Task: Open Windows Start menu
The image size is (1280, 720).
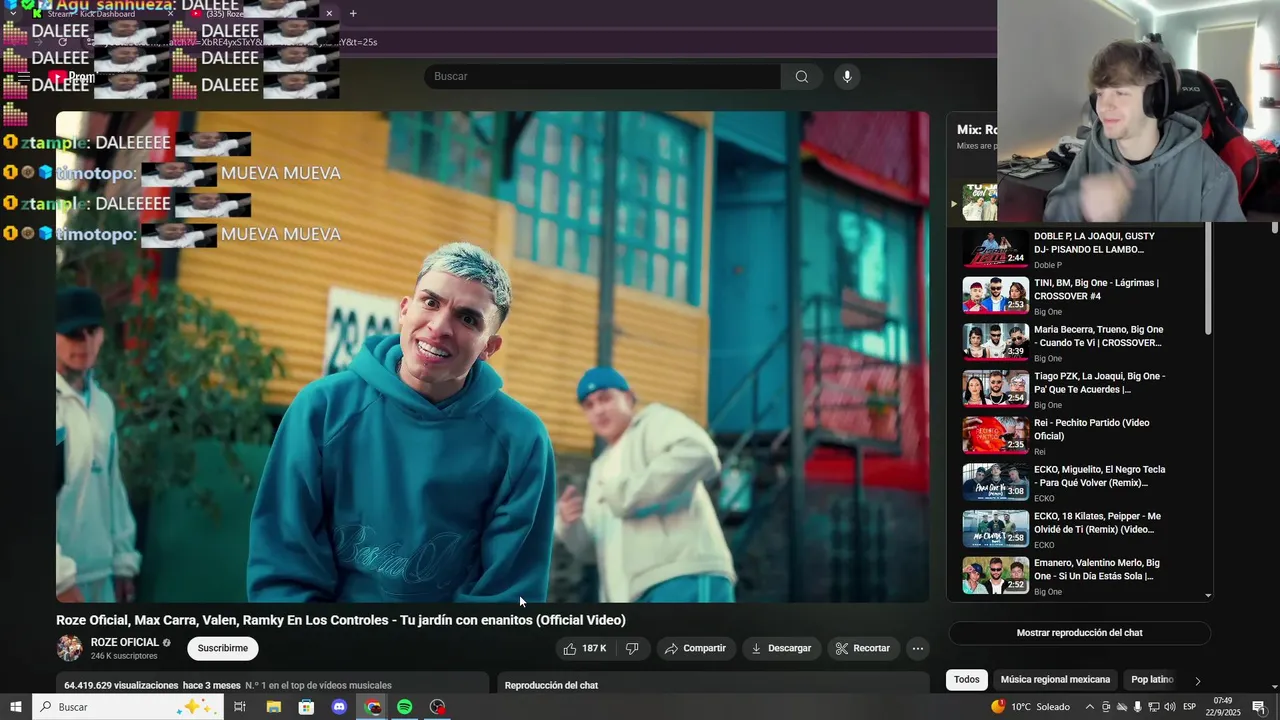Action: (x=15, y=707)
